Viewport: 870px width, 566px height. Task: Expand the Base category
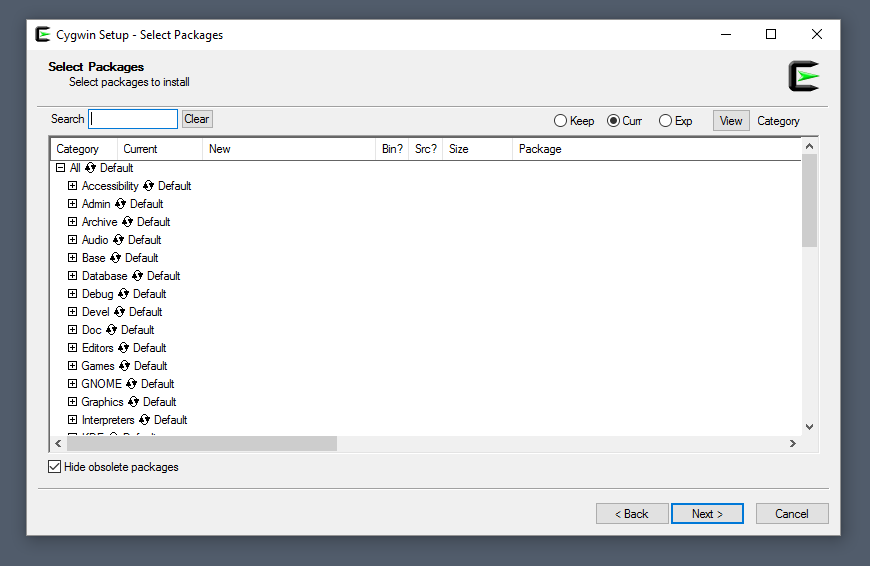pyautogui.click(x=72, y=257)
